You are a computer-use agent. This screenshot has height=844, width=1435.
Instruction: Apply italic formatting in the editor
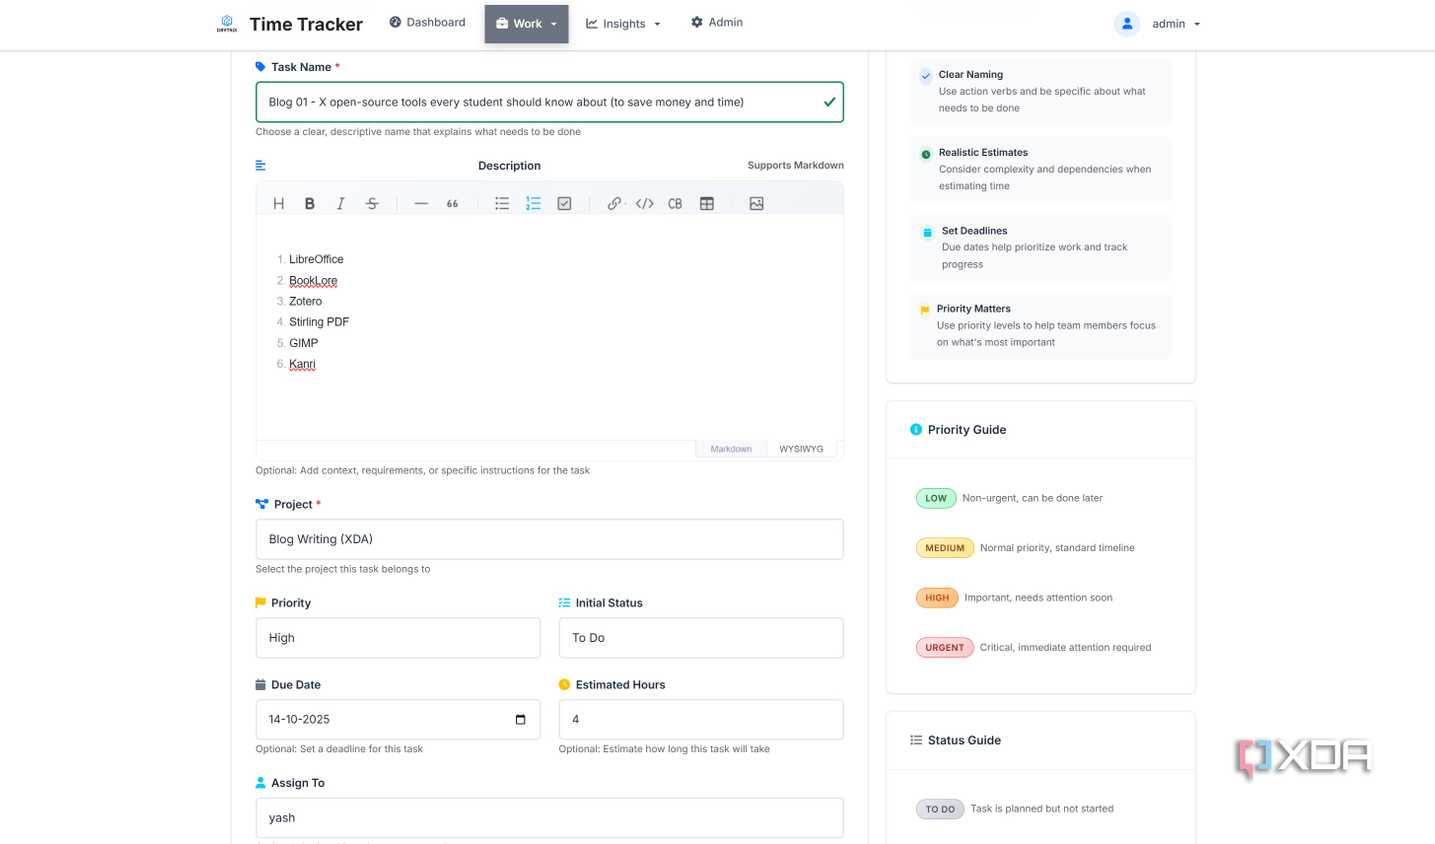point(341,204)
